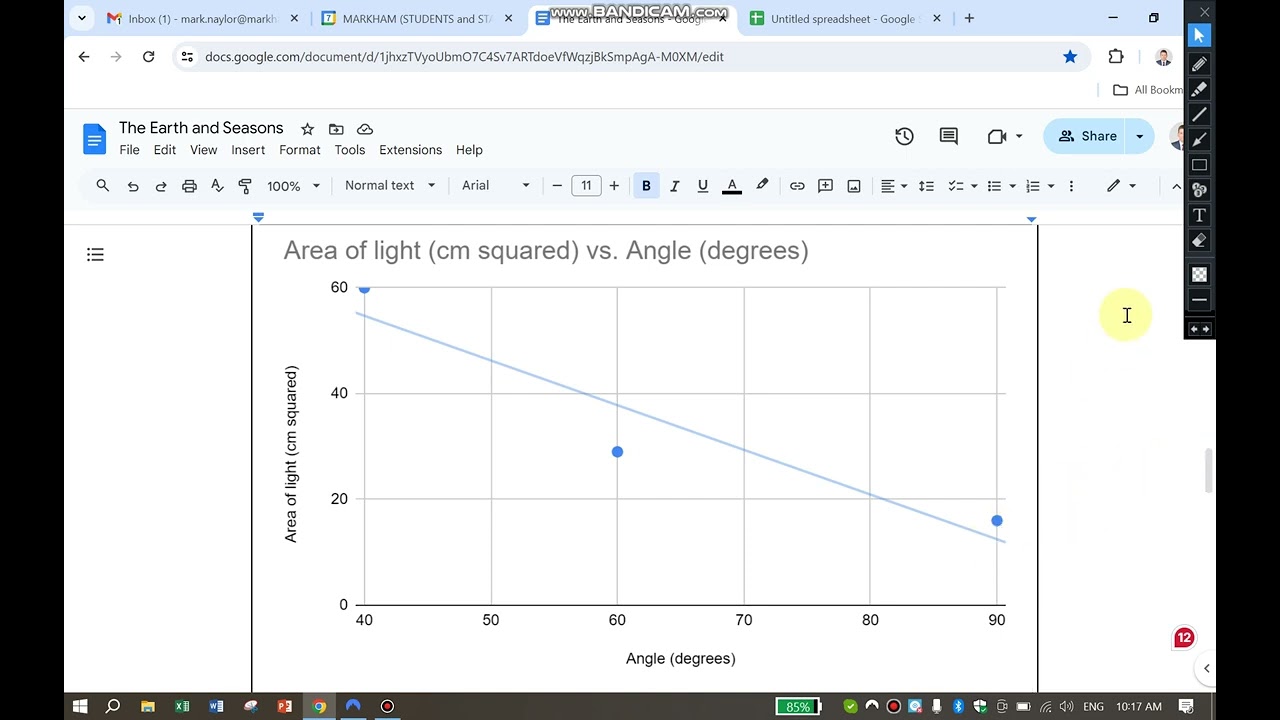Toggle numbered list formatting
Viewport: 1280px width, 720px height.
click(x=1033, y=186)
